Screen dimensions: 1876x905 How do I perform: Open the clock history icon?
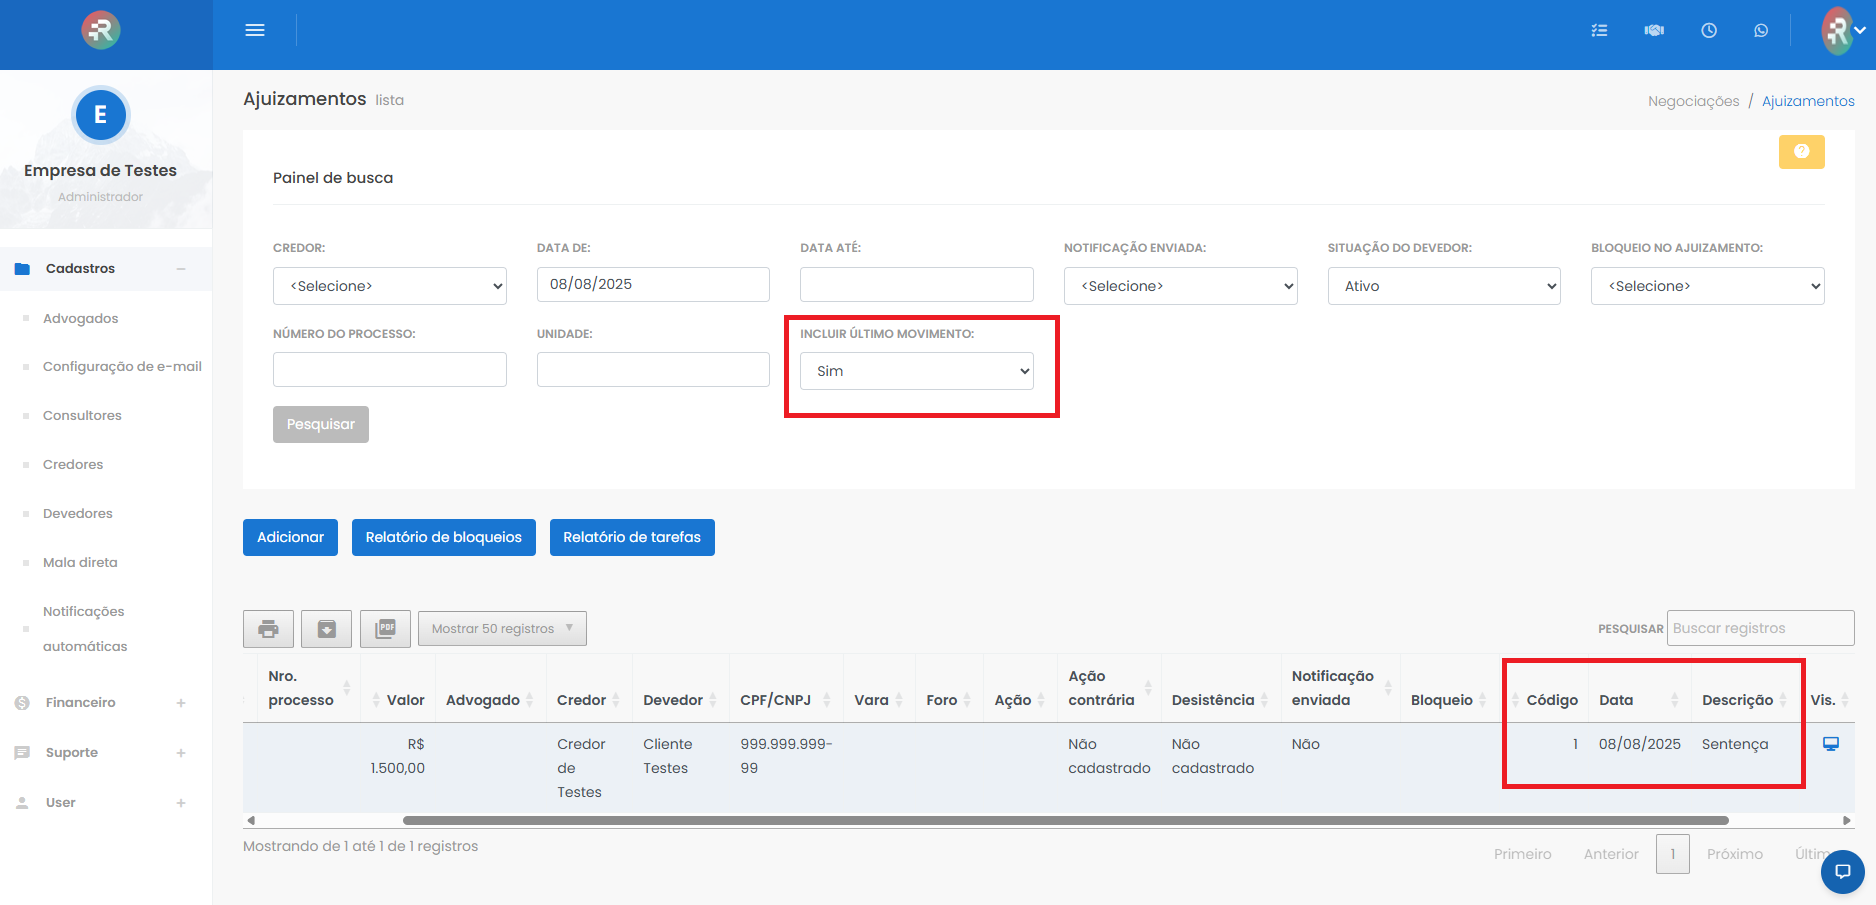tap(1709, 30)
